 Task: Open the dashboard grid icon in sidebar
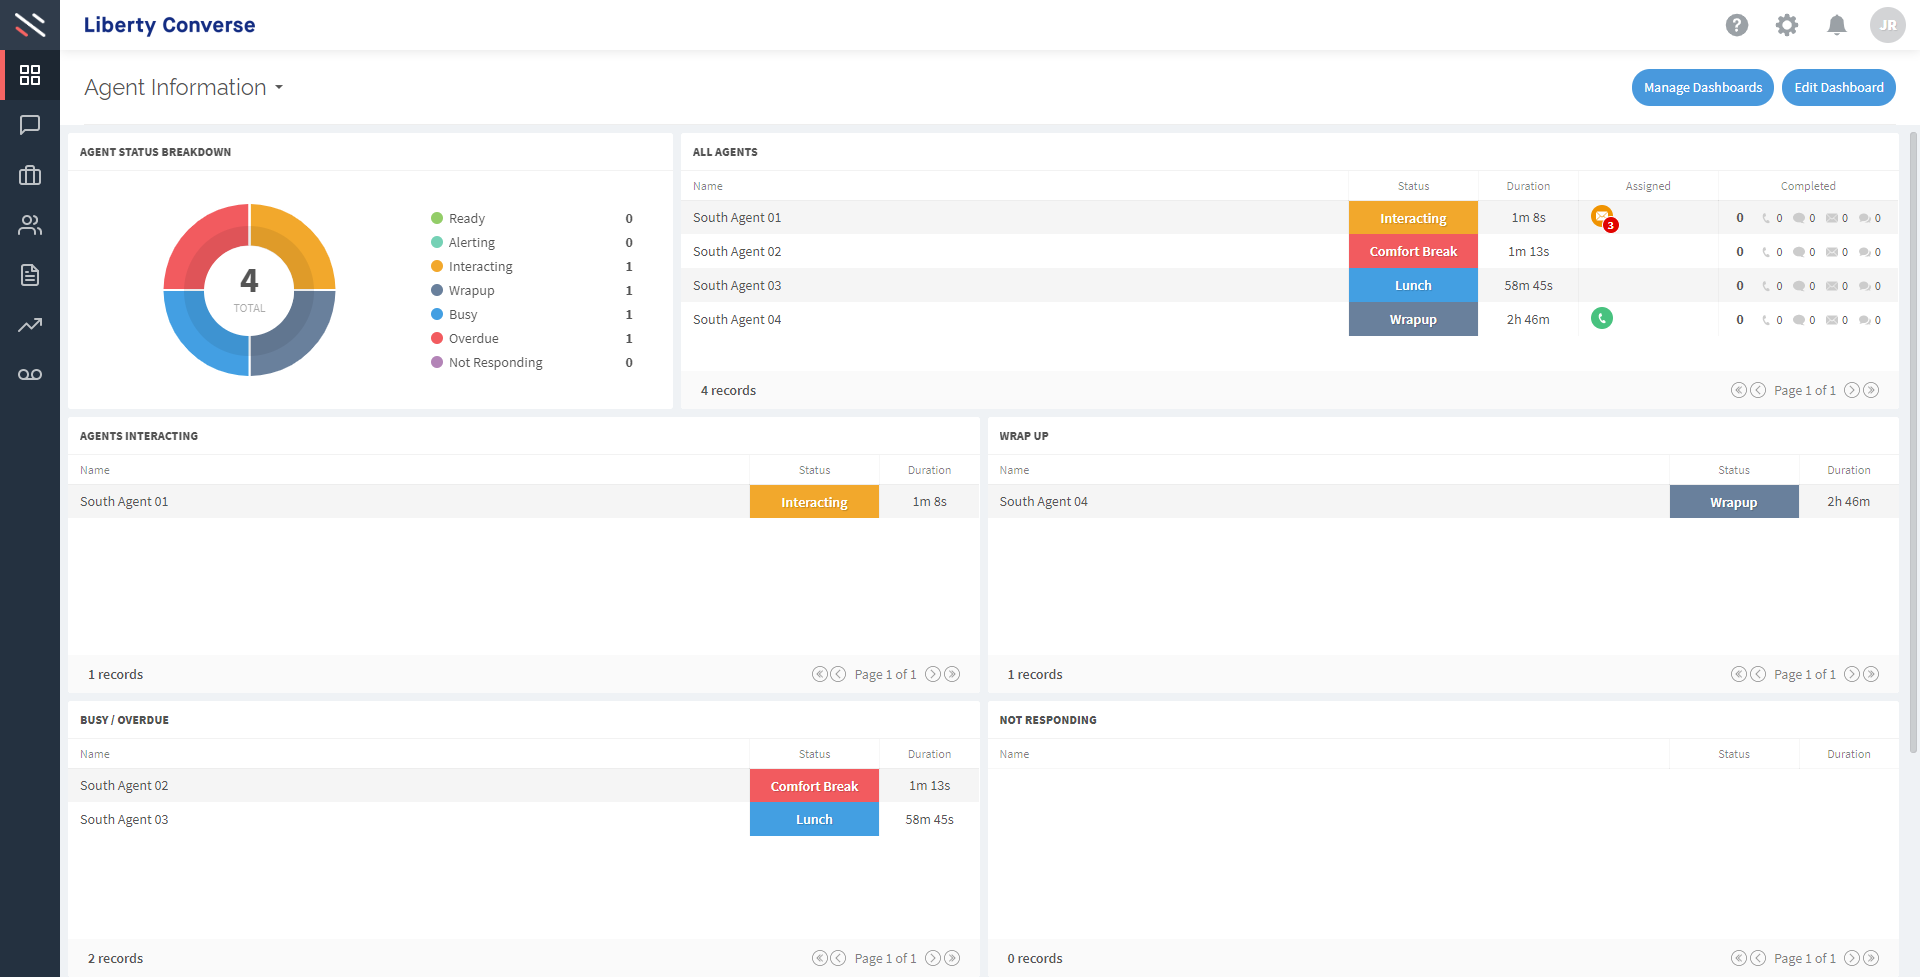tap(30, 75)
